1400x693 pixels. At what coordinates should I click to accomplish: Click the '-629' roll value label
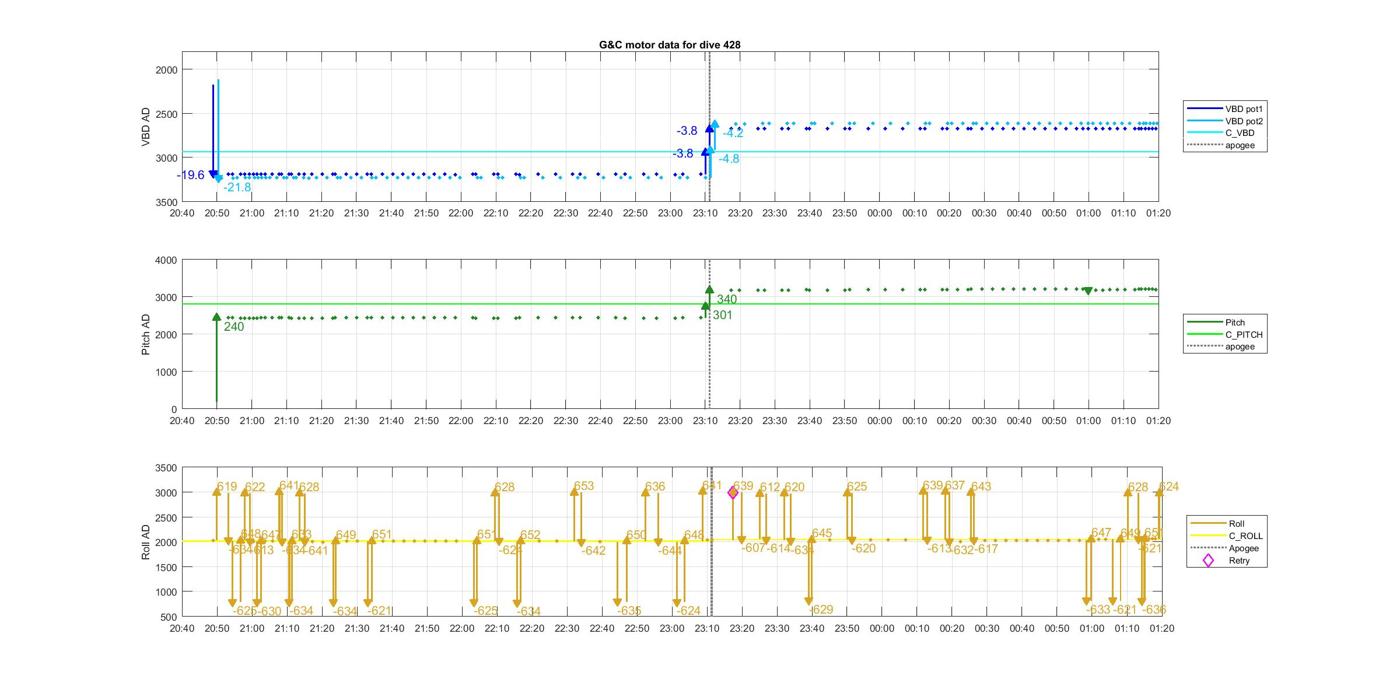pyautogui.click(x=821, y=610)
